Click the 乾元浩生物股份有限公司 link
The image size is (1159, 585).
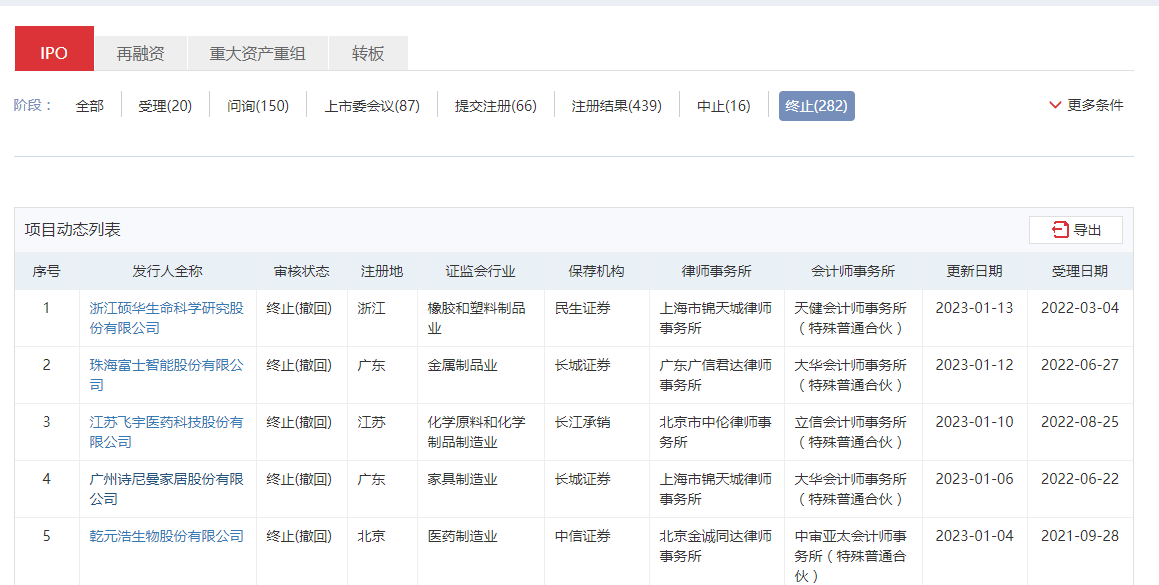[166, 536]
